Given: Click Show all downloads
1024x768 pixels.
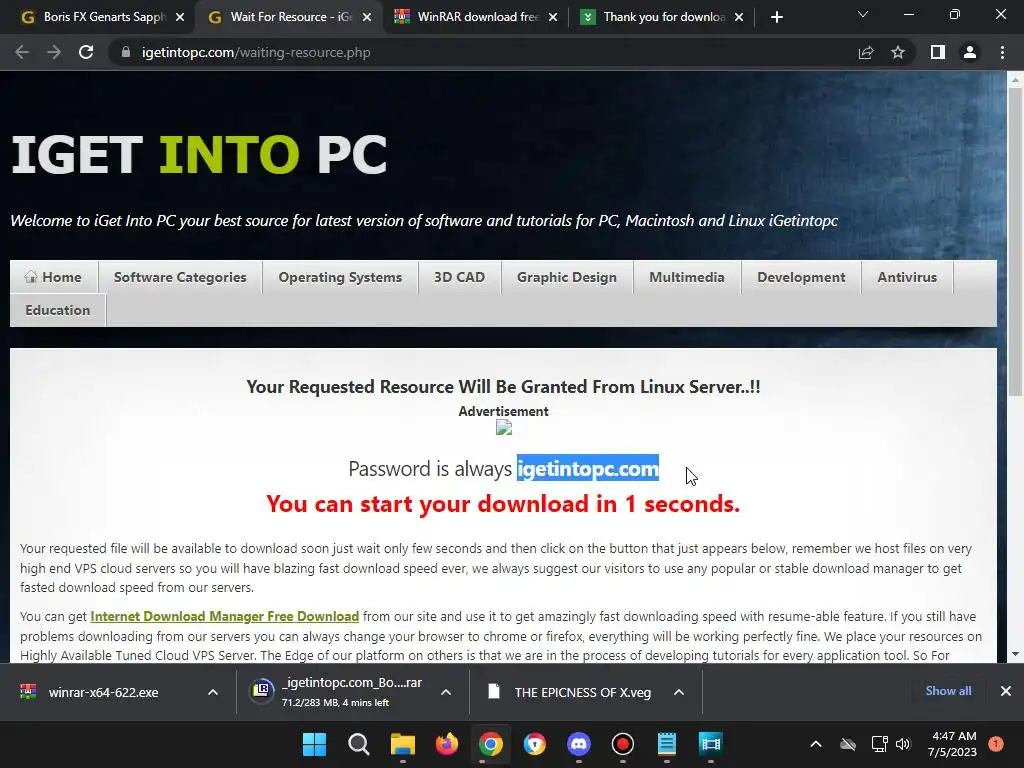Looking at the screenshot, I should [x=948, y=691].
